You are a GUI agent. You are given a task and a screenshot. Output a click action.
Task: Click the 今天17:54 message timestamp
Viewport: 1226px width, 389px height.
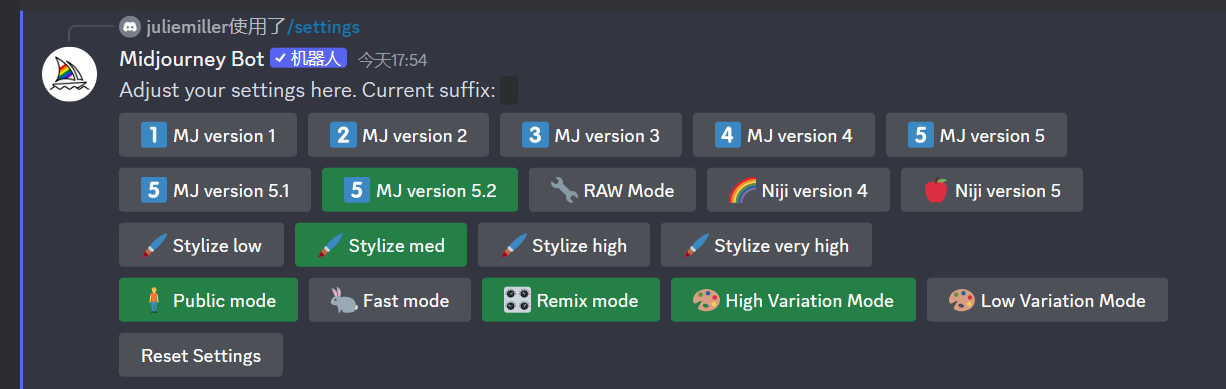[x=393, y=61]
